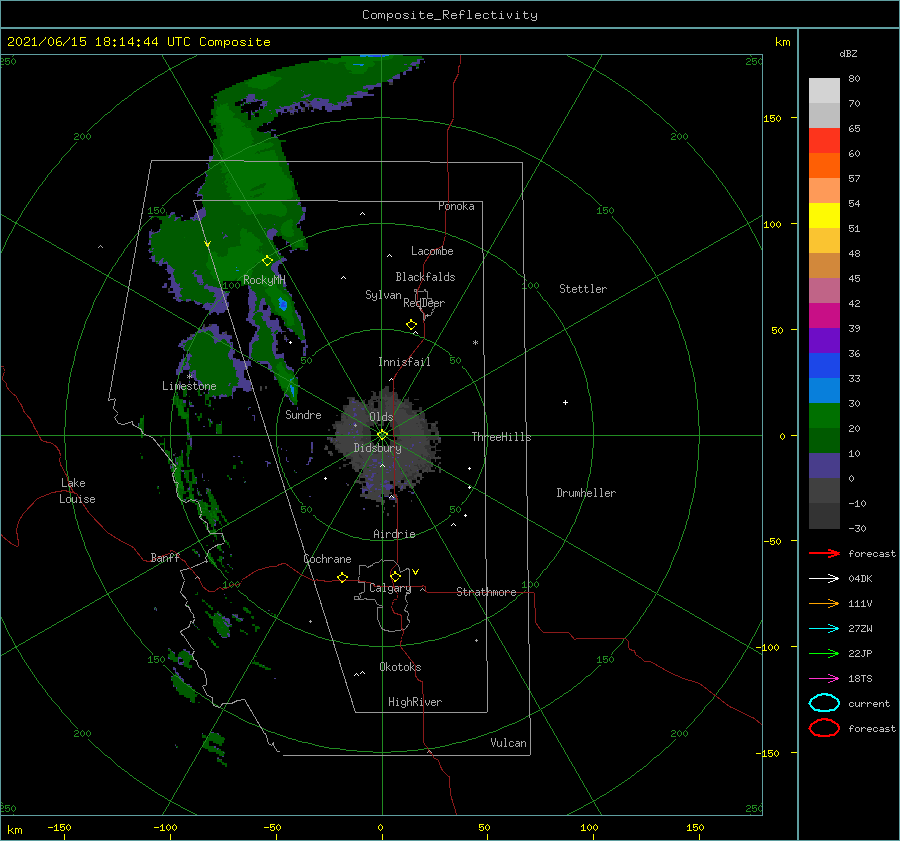
Task: Click the red forecast arrow legend icon
Action: [824, 553]
